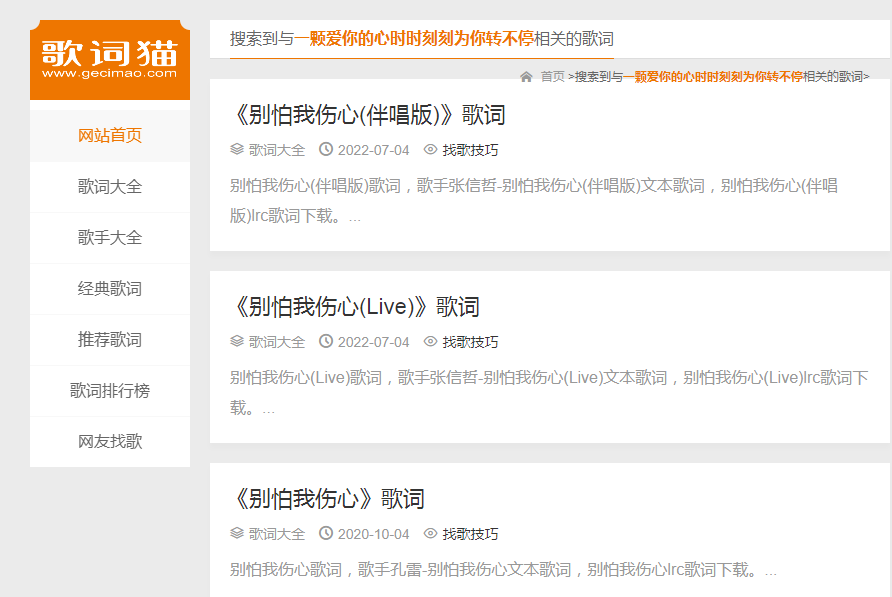Viewport: 892px width, 597px height.
Task: Open 《别怕我伤心(伴唱版)》歌词 title link
Action: point(368,115)
